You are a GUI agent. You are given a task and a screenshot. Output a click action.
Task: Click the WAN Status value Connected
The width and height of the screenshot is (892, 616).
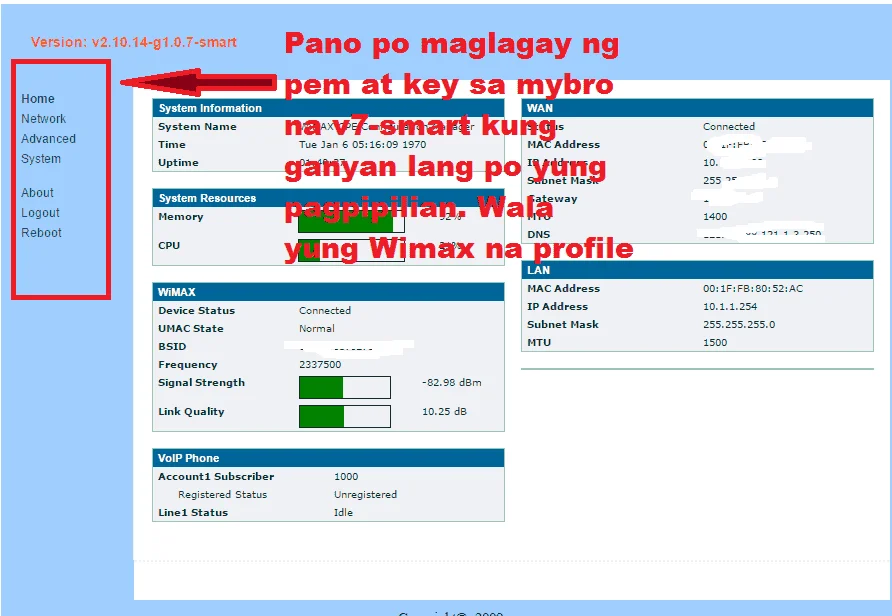tap(729, 126)
